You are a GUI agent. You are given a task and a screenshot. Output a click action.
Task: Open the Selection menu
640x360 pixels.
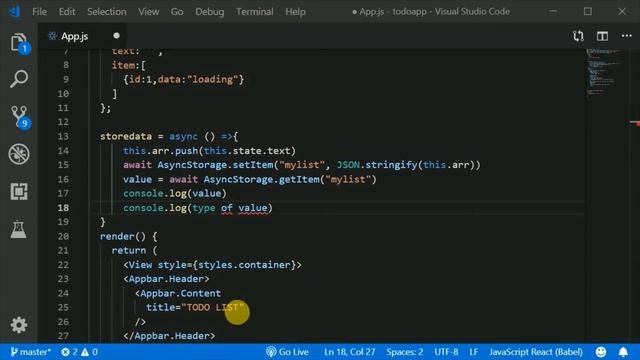107,11
